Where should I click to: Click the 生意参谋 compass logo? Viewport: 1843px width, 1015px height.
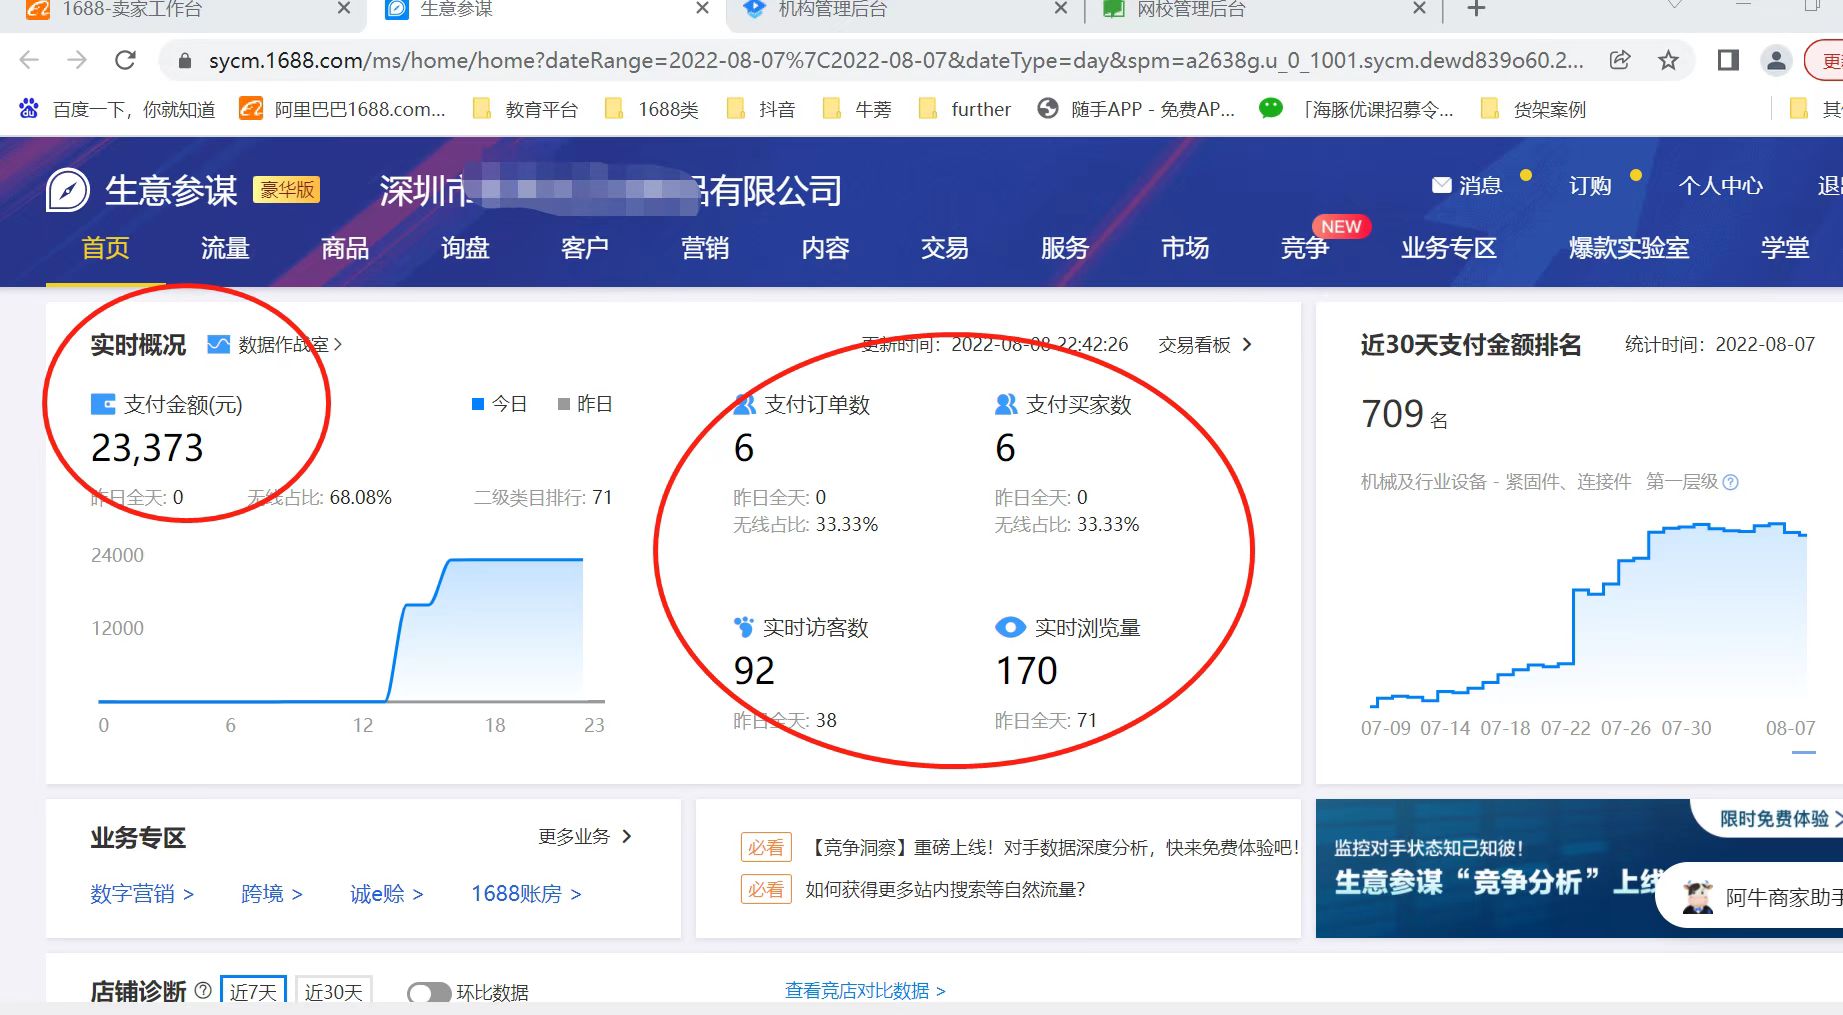point(68,190)
